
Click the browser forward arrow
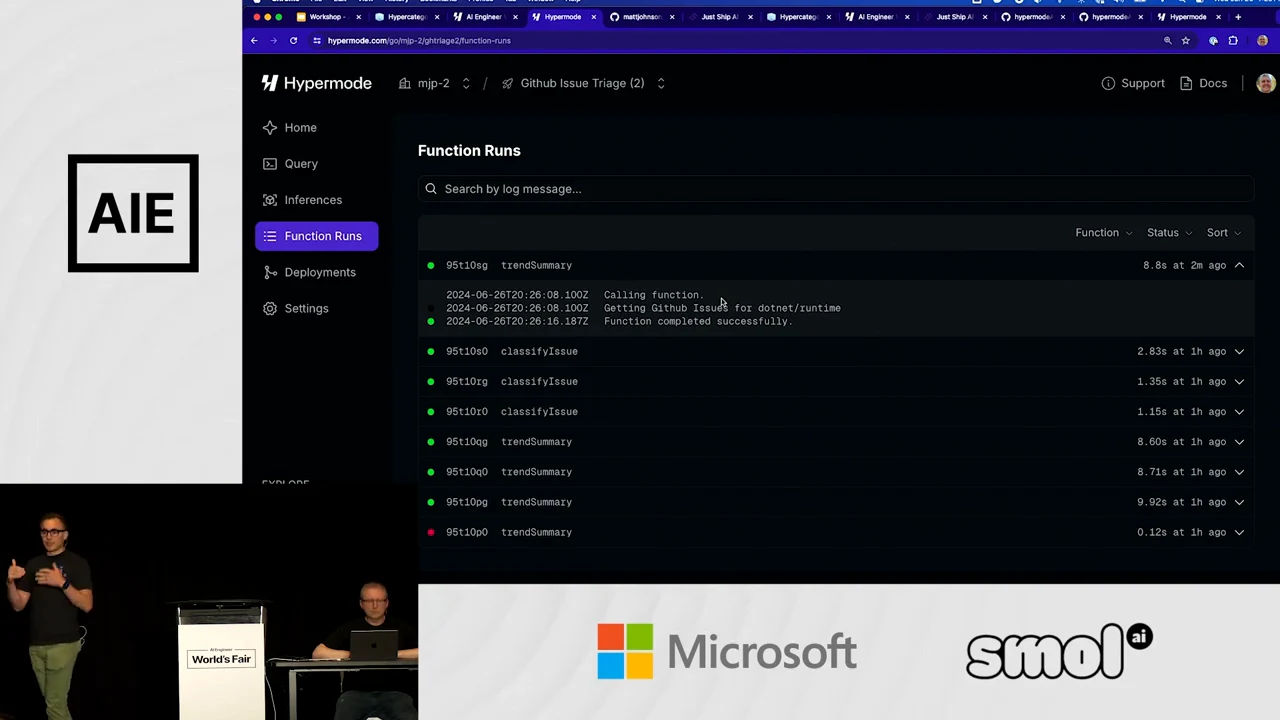[273, 41]
